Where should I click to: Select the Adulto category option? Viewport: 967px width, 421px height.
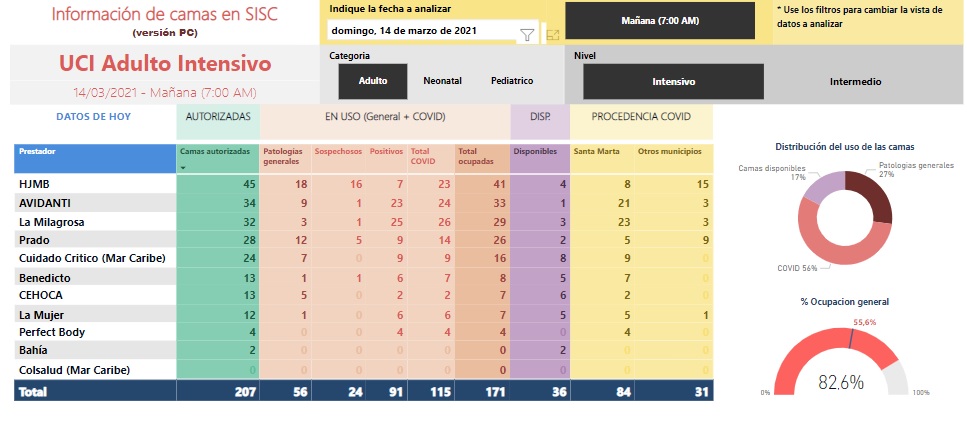(x=373, y=81)
